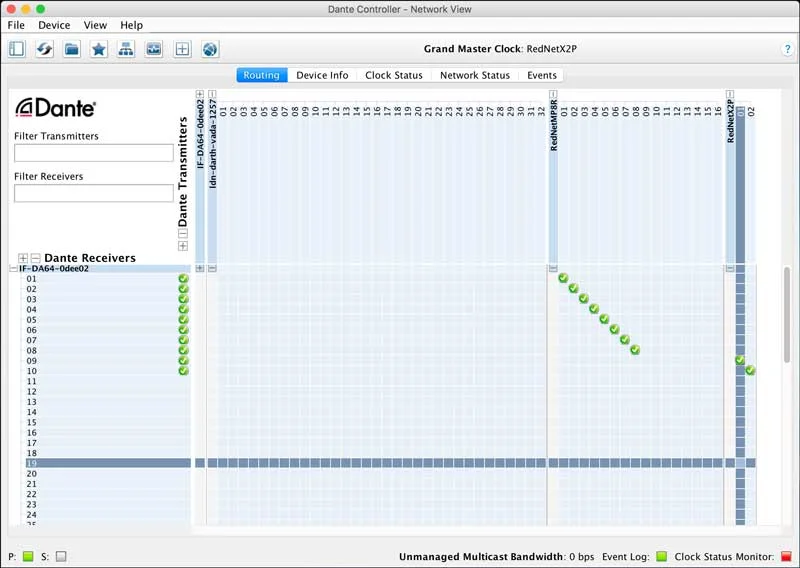Collapse IF-DA64-0dee02 receiver tree row

coord(13,268)
